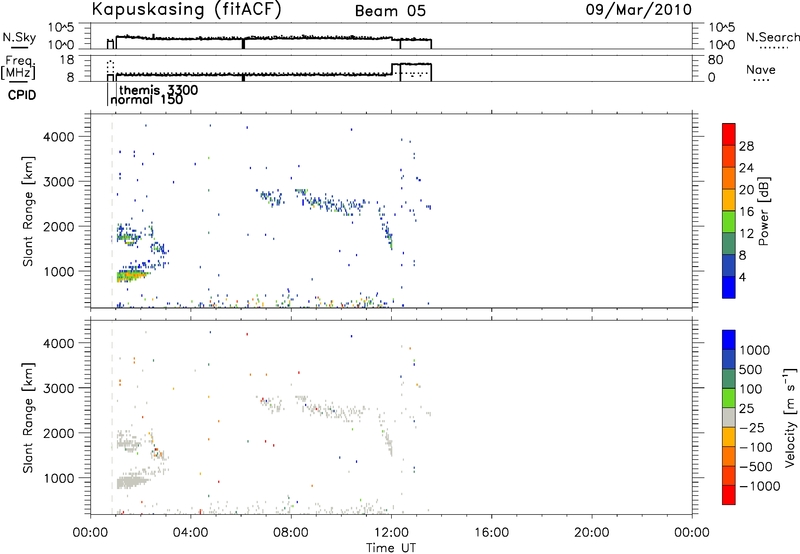The width and height of the screenshot is (800, 554).
Task: Click the "Slant Range [km]" label of the velocity panel
Action: [x=28, y=418]
